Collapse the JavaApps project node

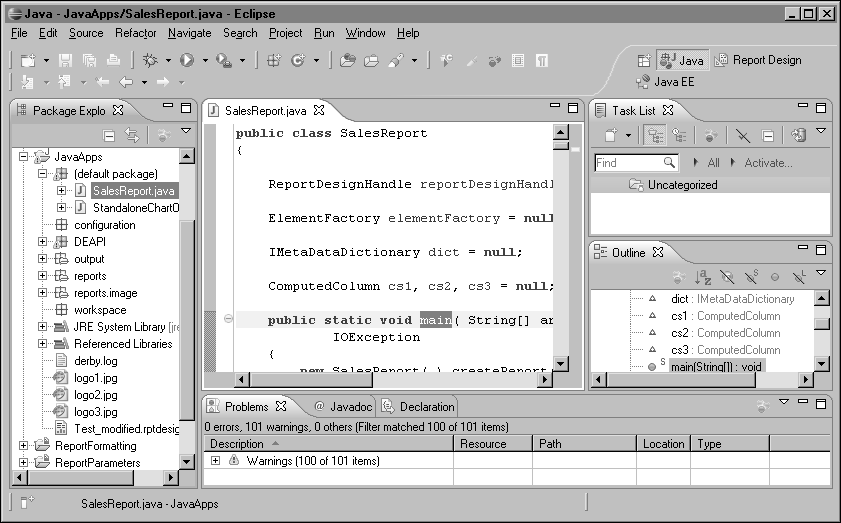(x=24, y=157)
